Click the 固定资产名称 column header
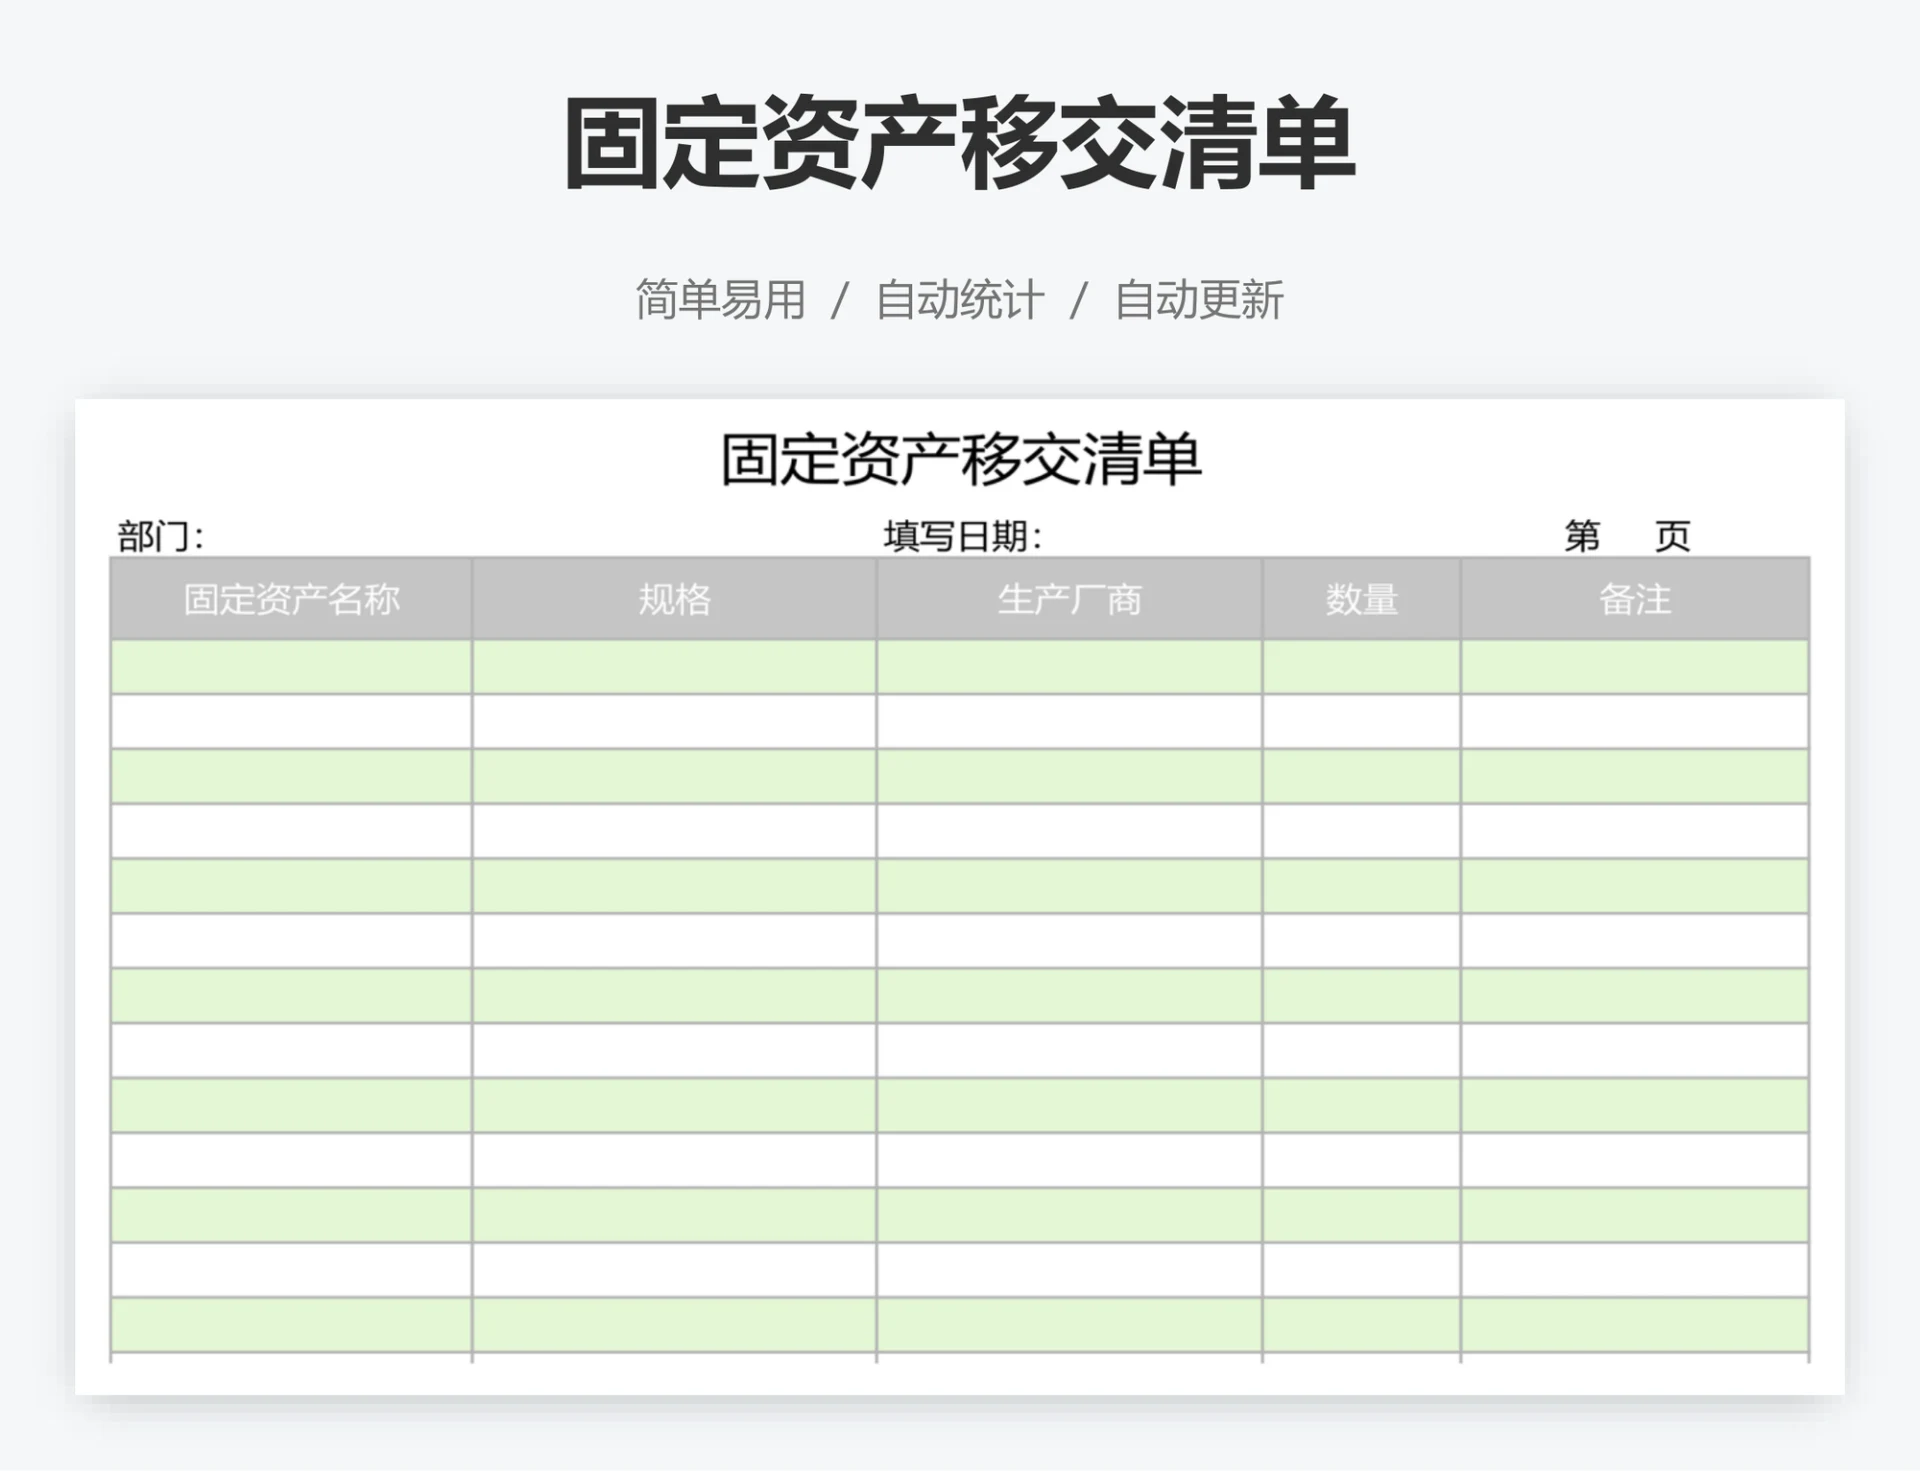 292,600
